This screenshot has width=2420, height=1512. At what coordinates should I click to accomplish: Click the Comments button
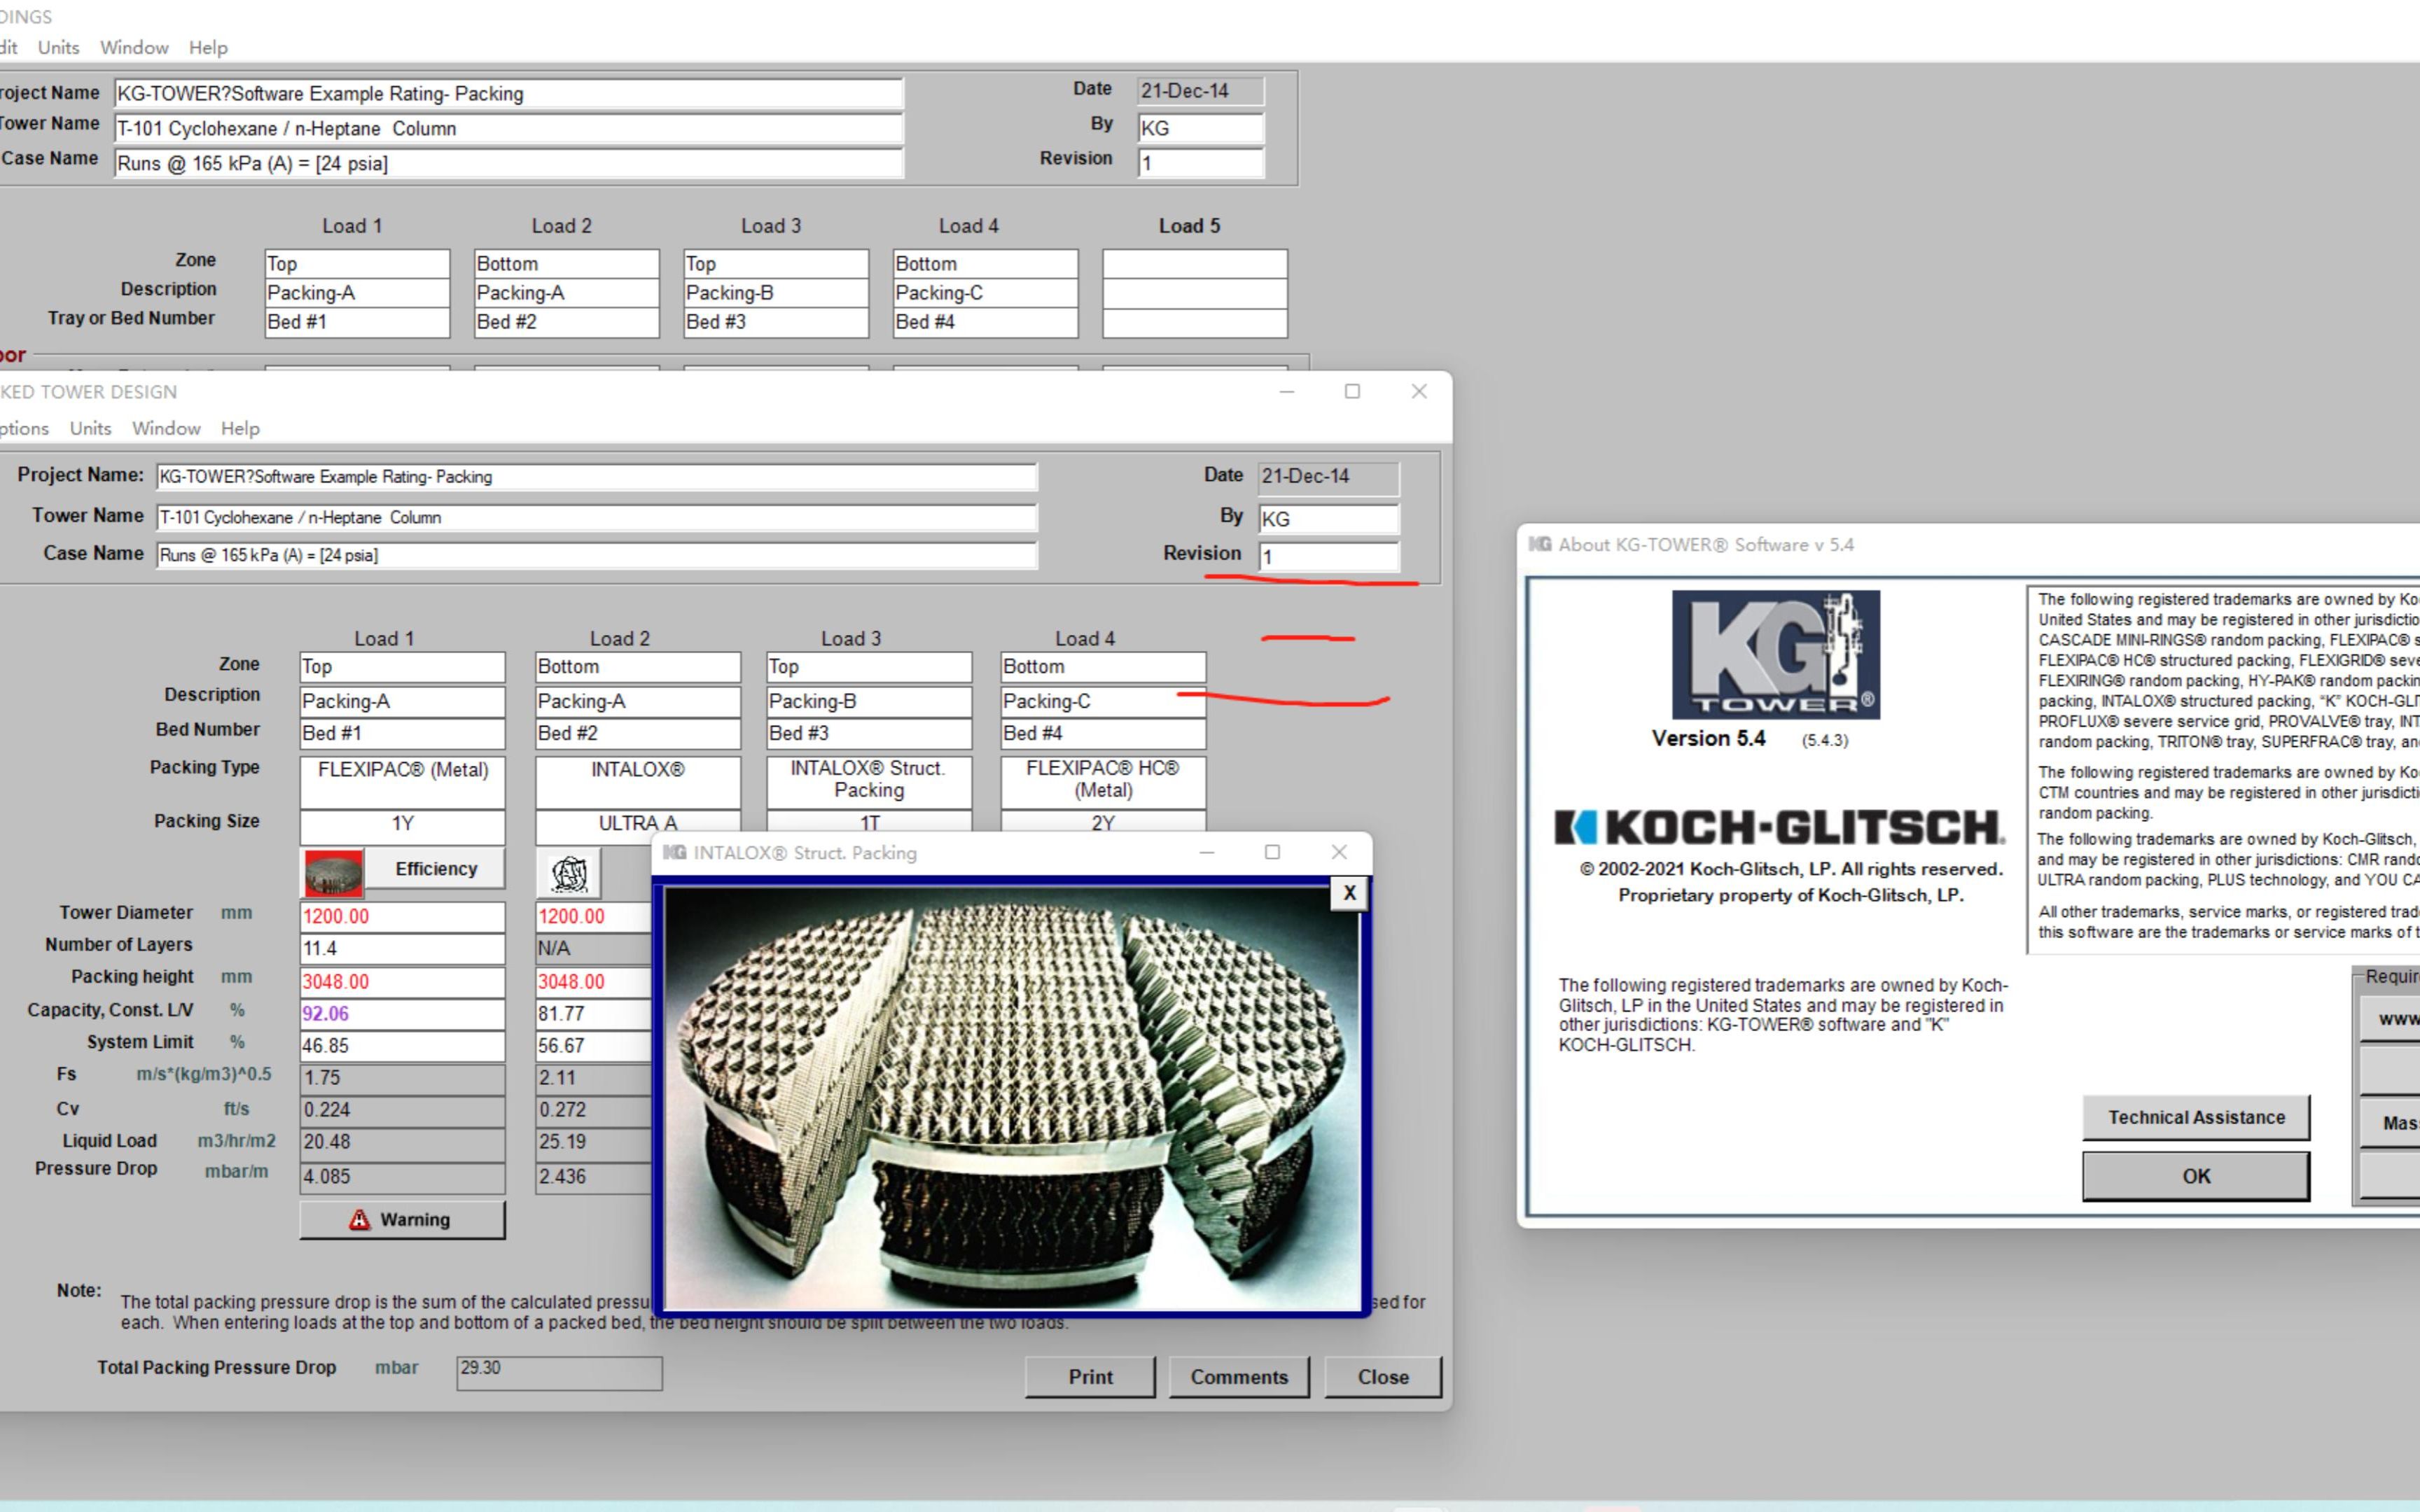[x=1239, y=1376]
